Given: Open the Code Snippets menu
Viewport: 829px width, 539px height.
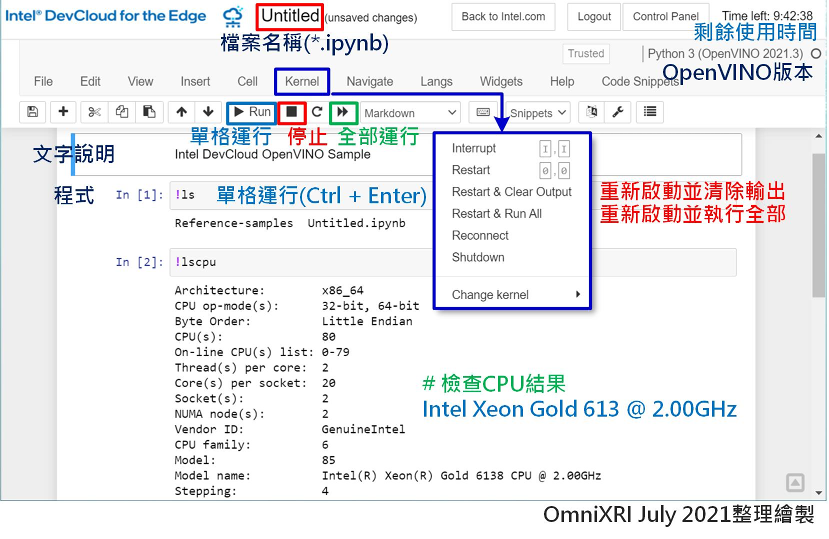Looking at the screenshot, I should coord(641,81).
